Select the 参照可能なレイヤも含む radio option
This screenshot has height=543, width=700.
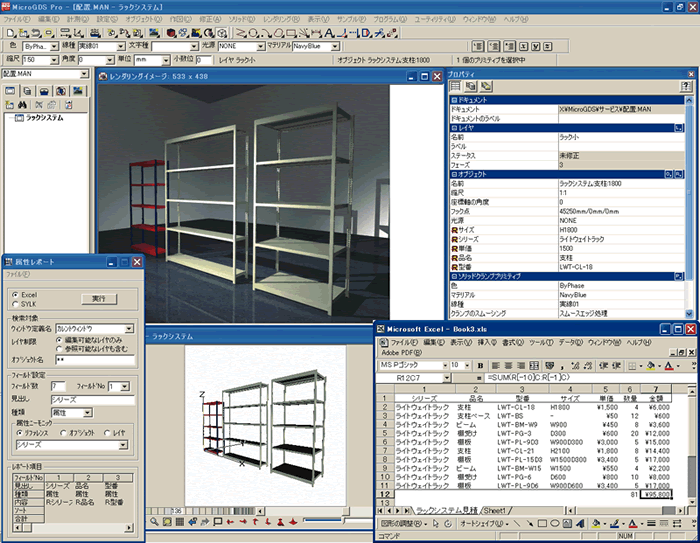pos(59,349)
